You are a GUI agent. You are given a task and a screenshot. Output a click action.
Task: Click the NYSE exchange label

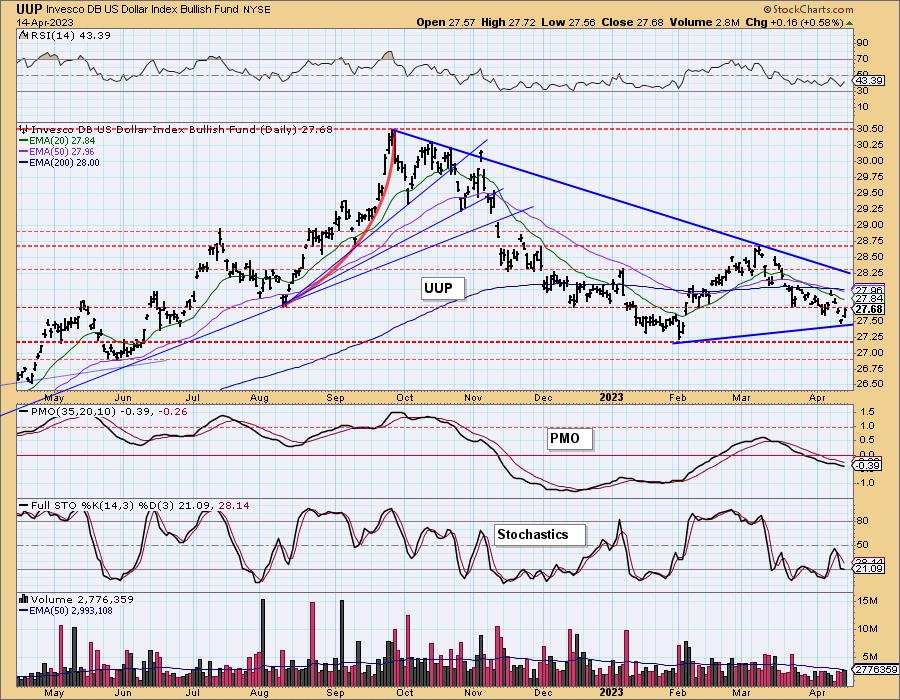[x=255, y=10]
